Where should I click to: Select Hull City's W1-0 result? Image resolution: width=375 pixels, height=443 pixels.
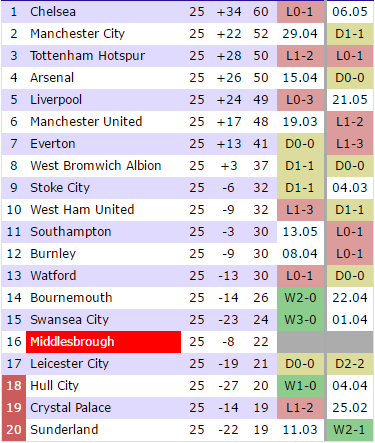(300, 386)
